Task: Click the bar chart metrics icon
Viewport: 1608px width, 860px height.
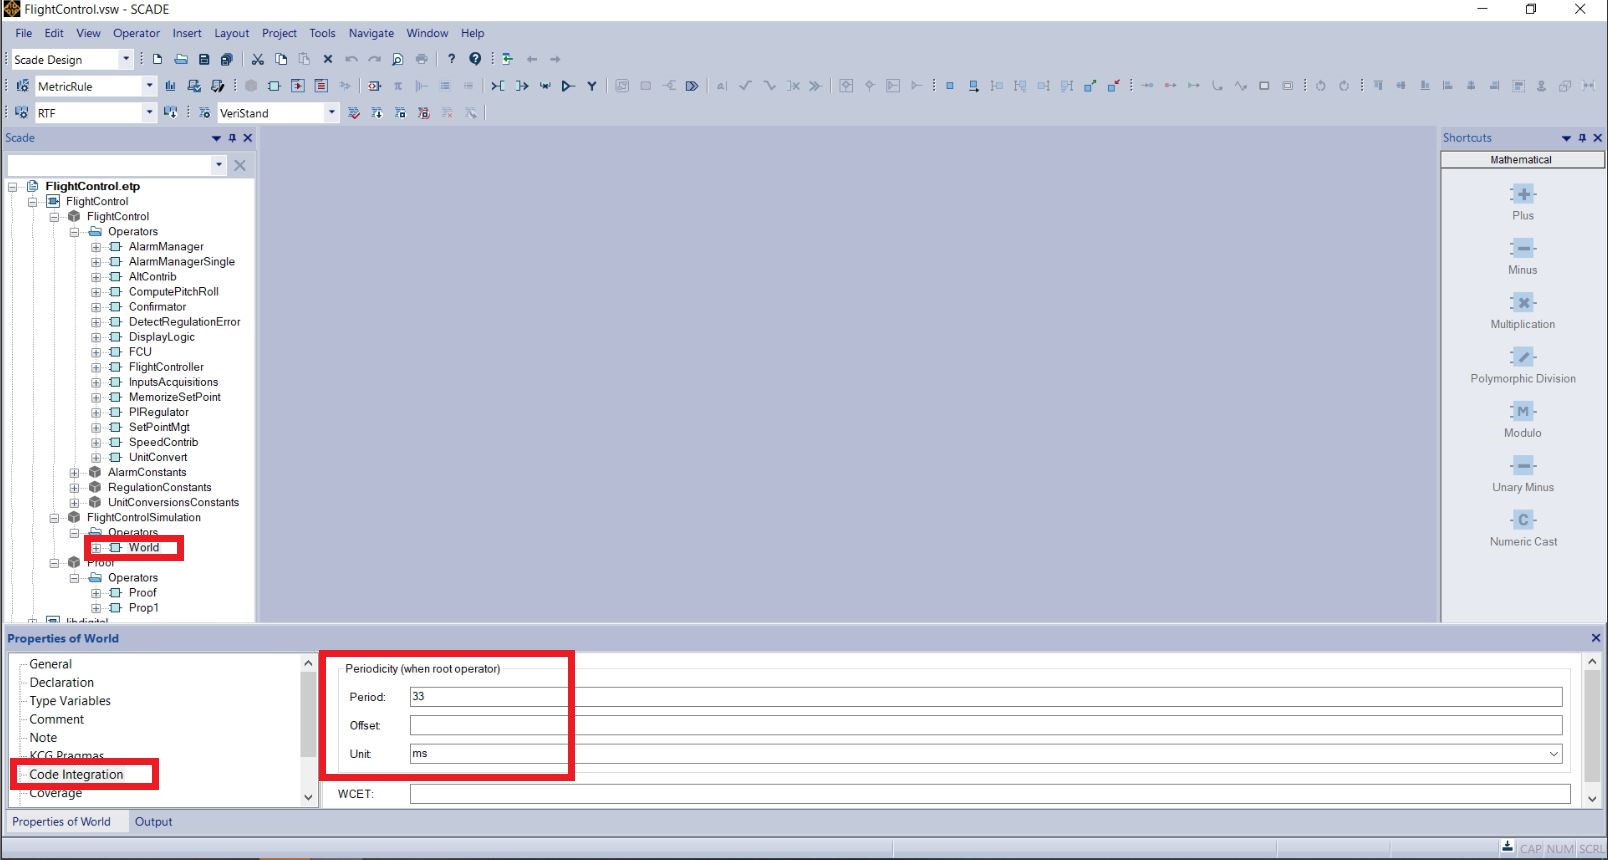Action: tap(170, 86)
